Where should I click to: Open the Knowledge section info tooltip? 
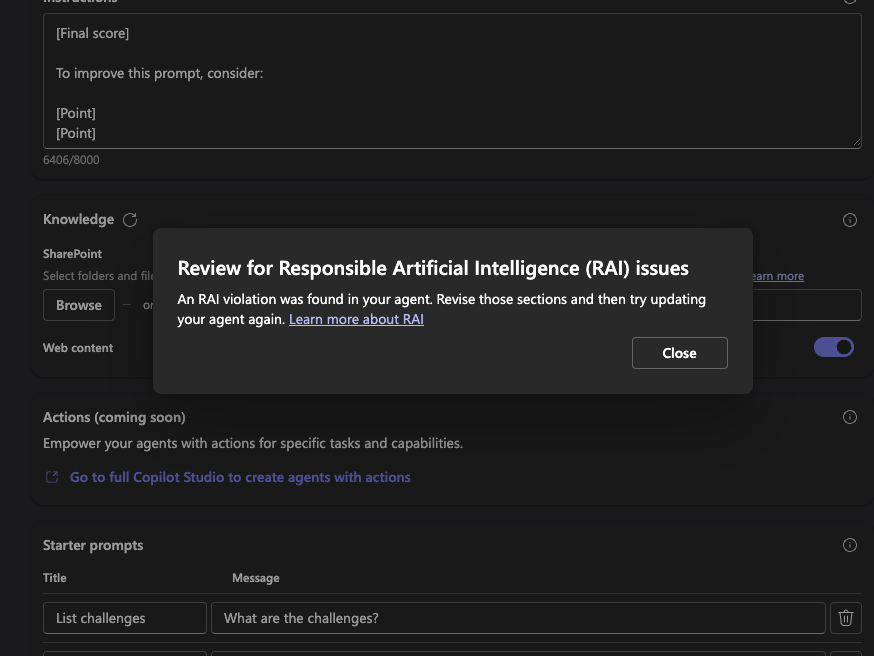[849, 220]
